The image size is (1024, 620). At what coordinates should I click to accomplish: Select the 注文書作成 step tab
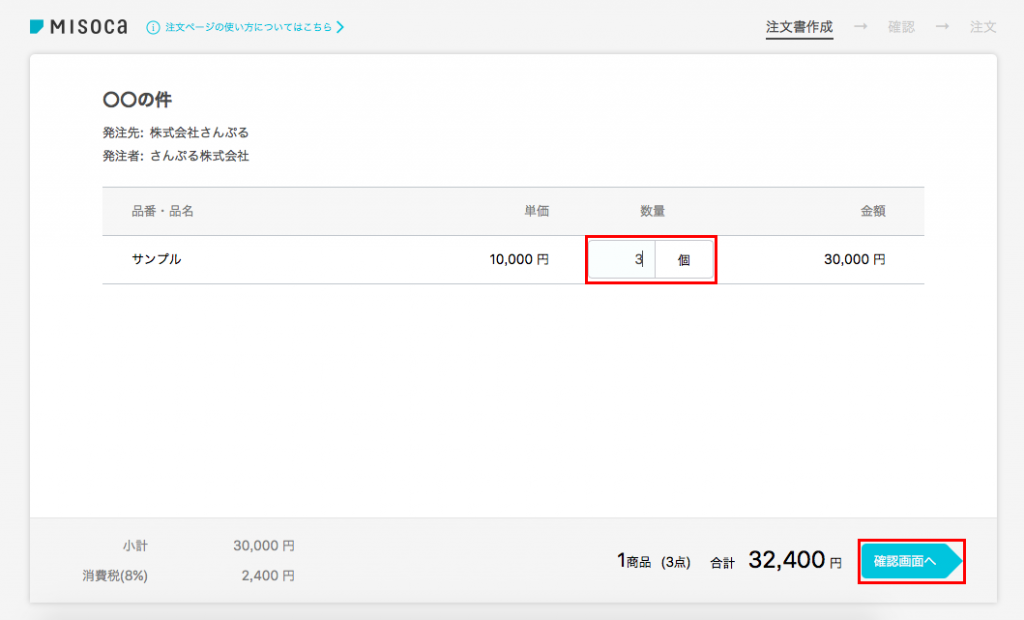[x=799, y=27]
